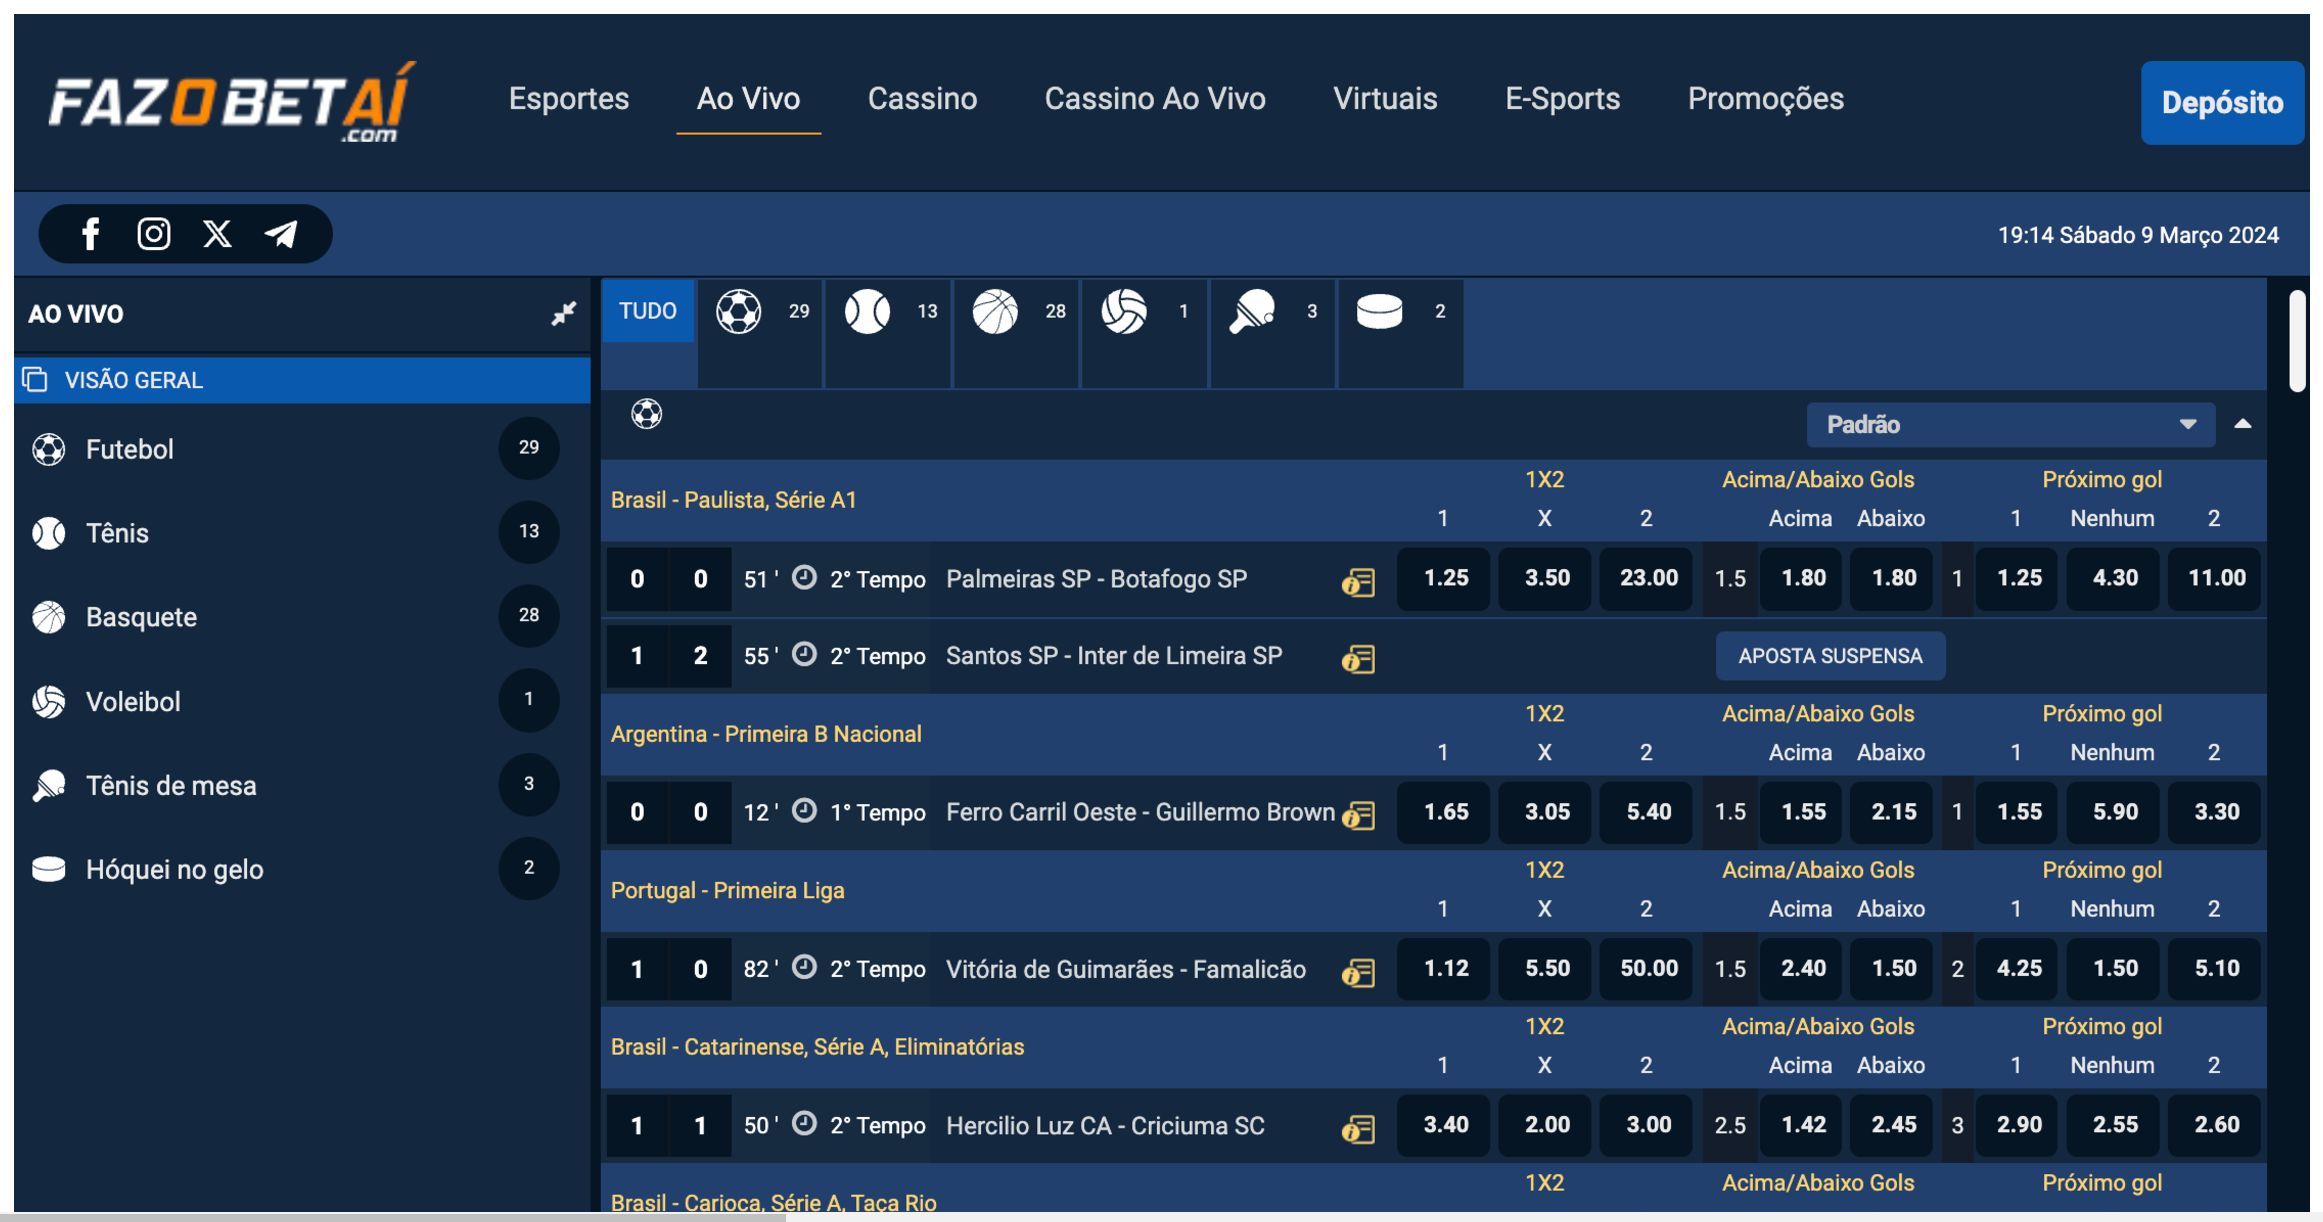The height and width of the screenshot is (1222, 2323).
Task: Open the Santos SP - Inter de Limeira SP match
Action: pos(1114,656)
